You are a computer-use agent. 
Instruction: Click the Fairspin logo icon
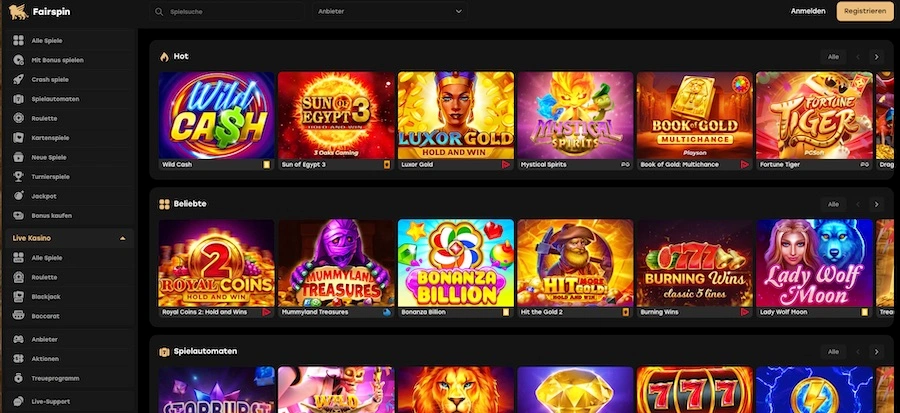[x=18, y=11]
